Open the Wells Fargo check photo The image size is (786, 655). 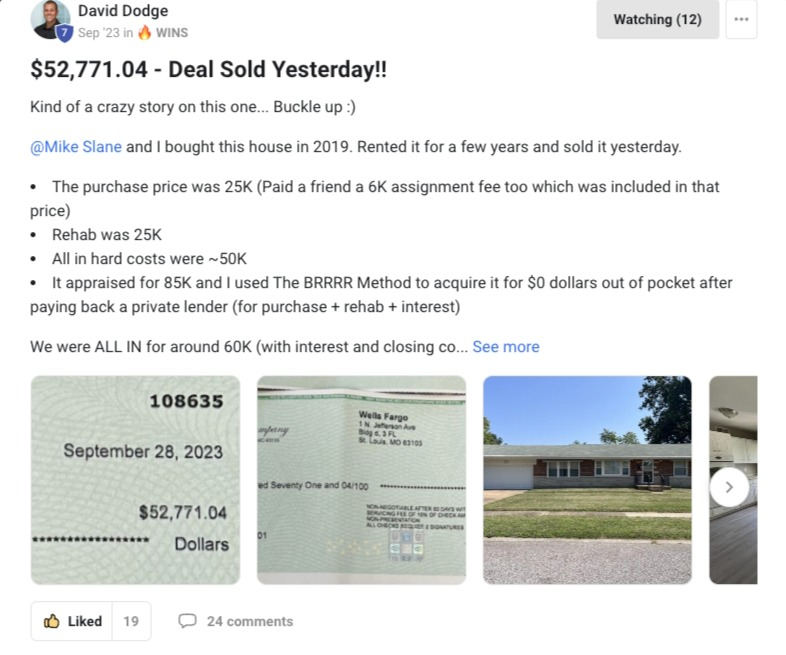(361, 480)
